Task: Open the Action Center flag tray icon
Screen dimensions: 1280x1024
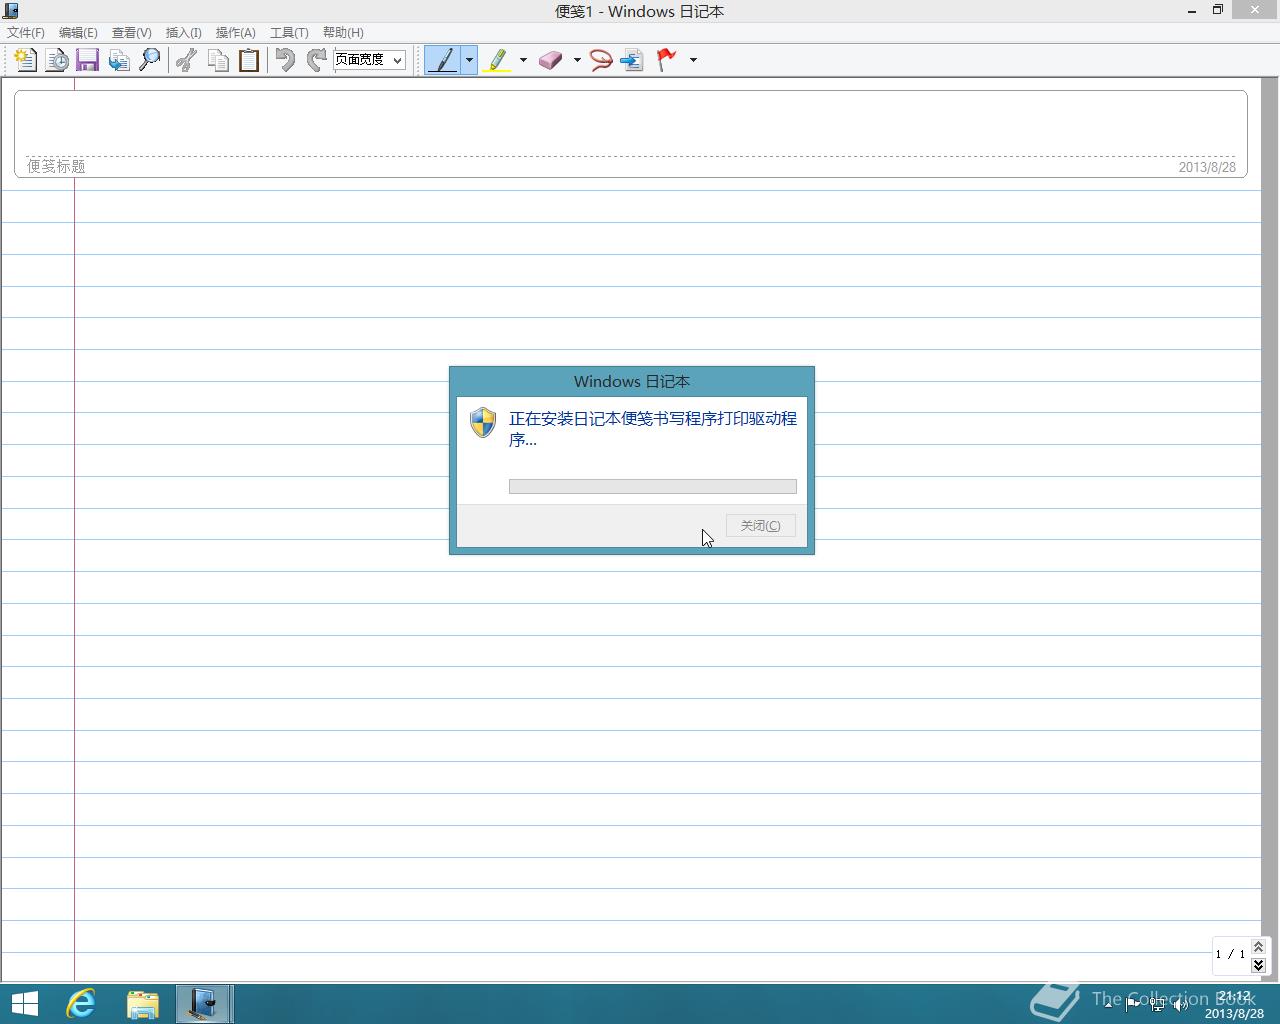Action: click(x=1132, y=1005)
